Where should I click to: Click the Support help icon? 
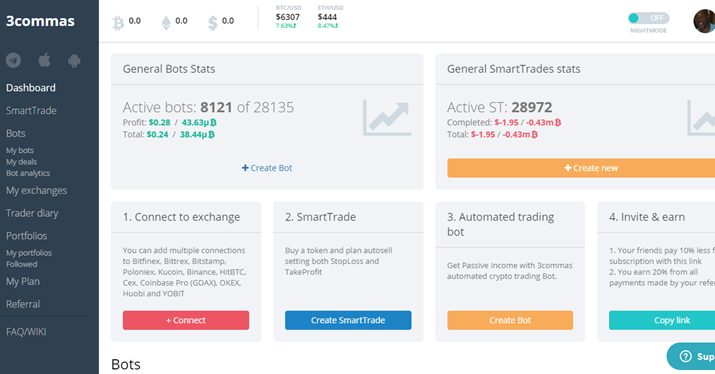pos(686,356)
